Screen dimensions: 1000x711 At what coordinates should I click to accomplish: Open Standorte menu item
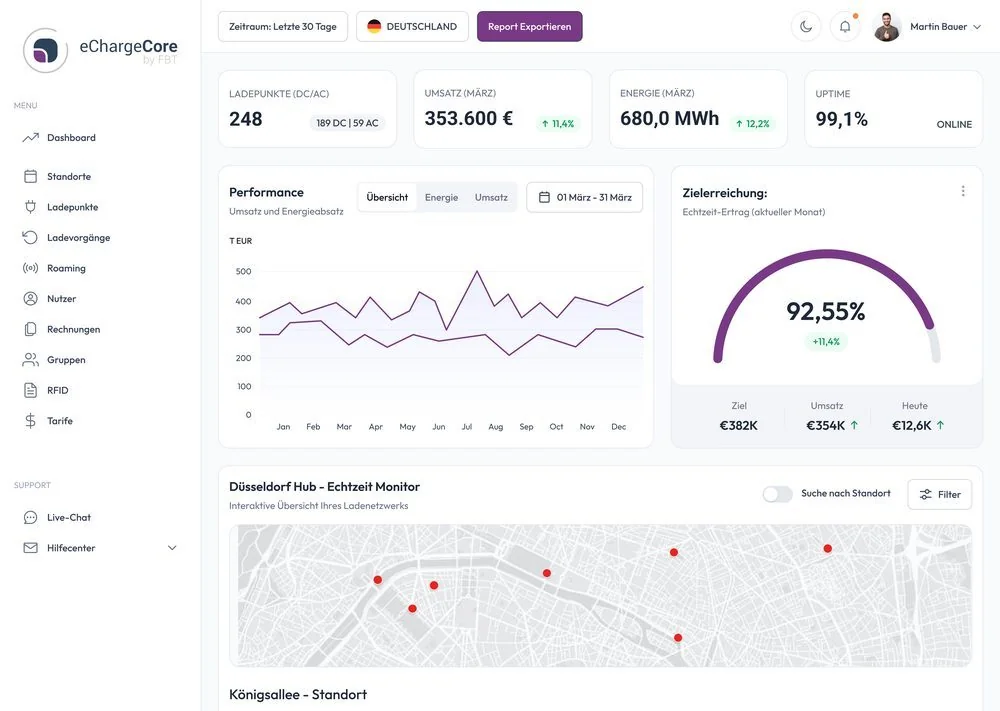pos(69,177)
